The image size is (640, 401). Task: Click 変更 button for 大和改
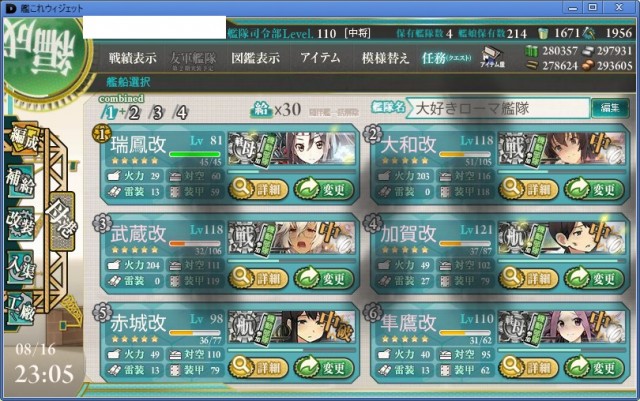[594, 189]
